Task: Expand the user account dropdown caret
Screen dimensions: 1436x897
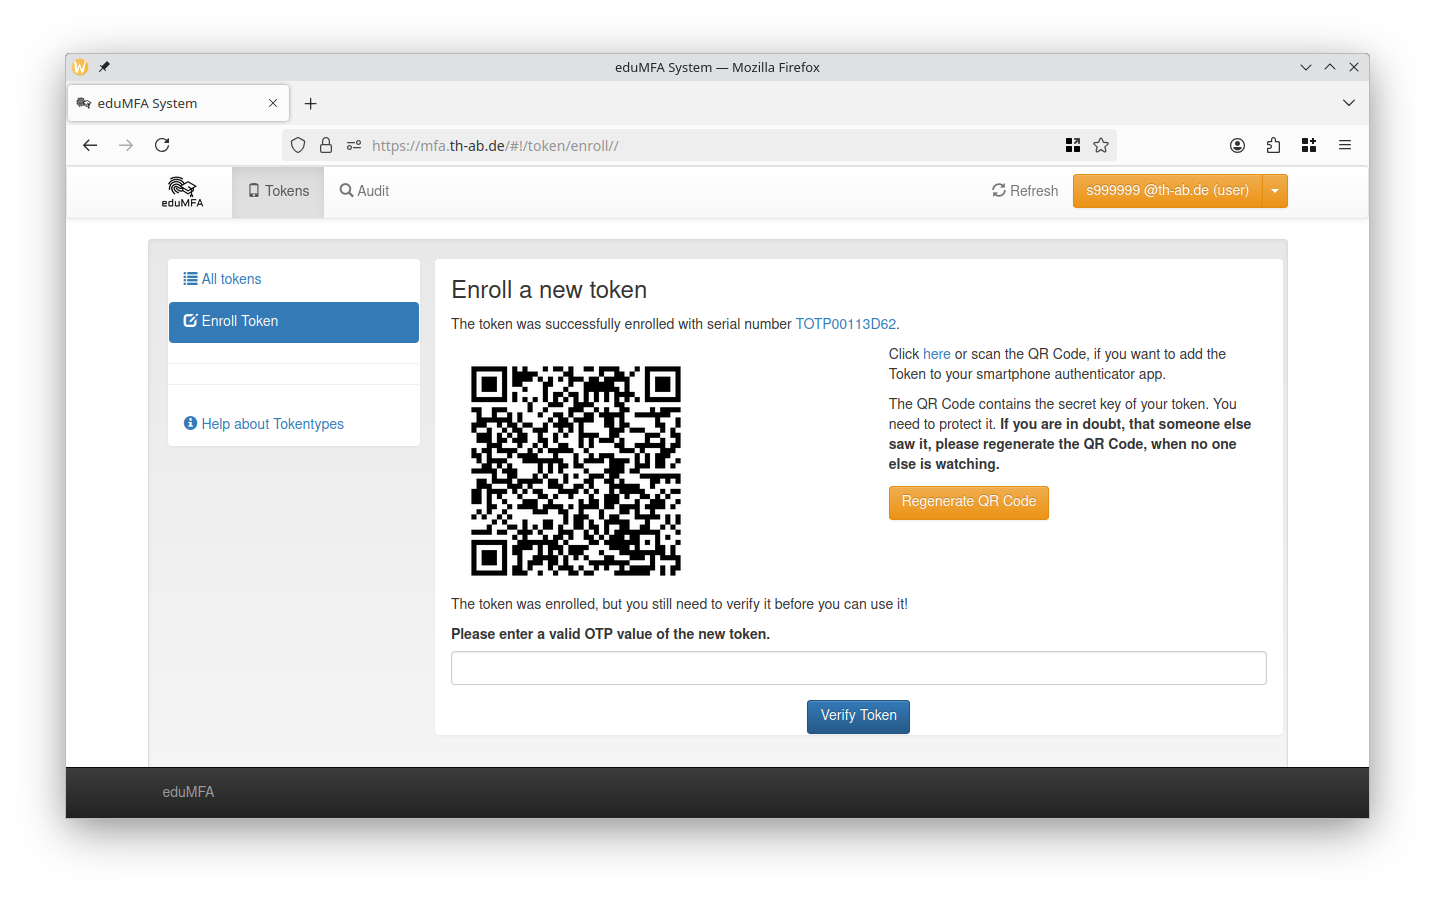Action: [x=1275, y=191]
